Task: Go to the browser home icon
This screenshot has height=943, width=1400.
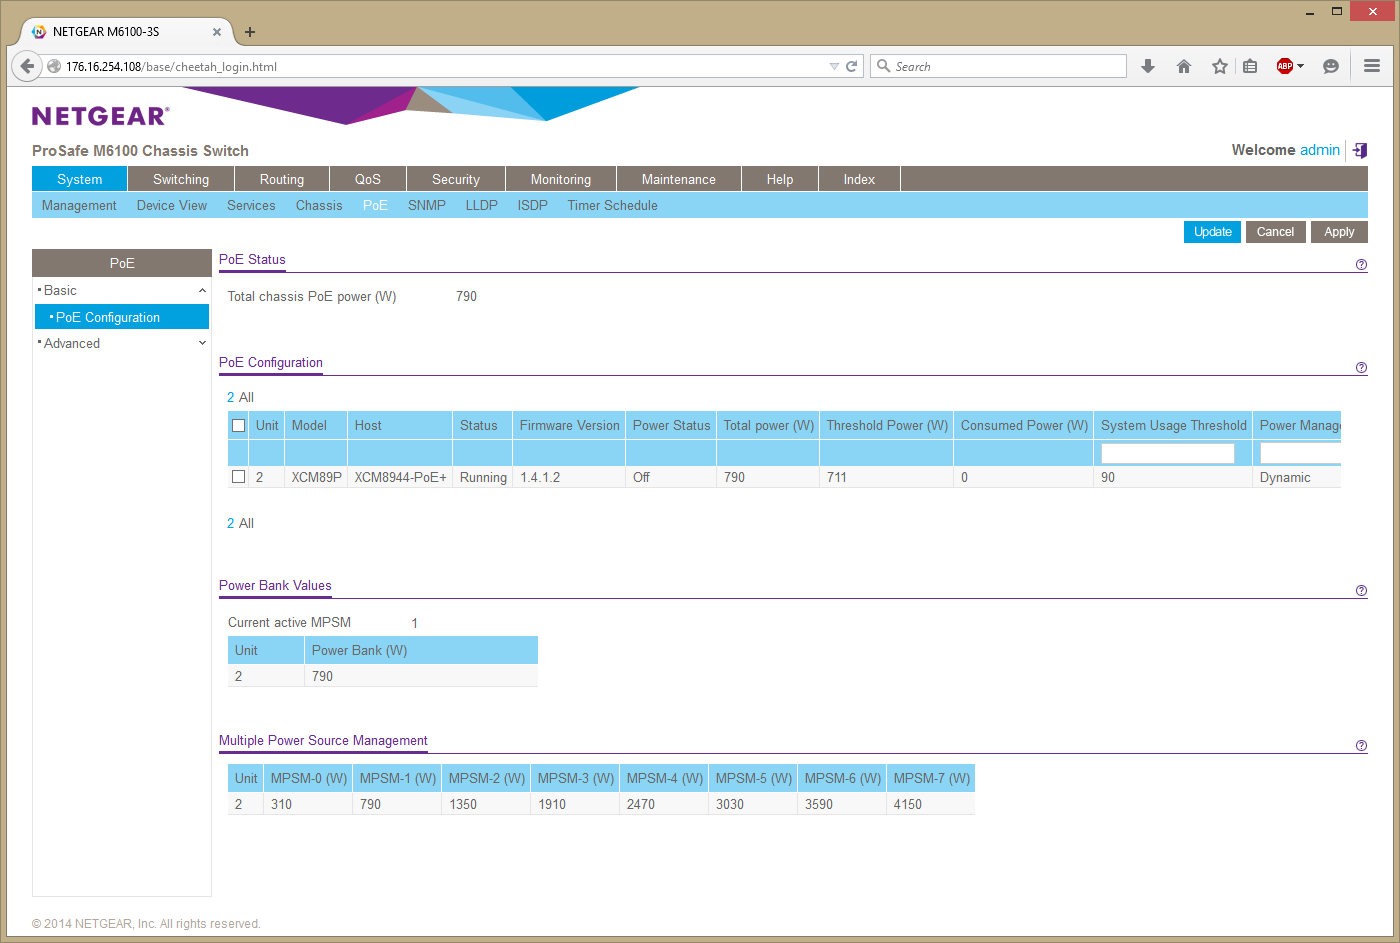Action: tap(1184, 66)
